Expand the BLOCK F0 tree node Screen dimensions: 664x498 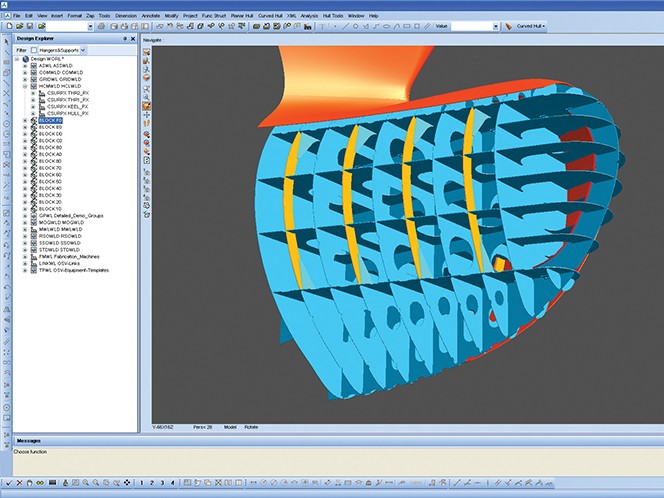point(26,120)
